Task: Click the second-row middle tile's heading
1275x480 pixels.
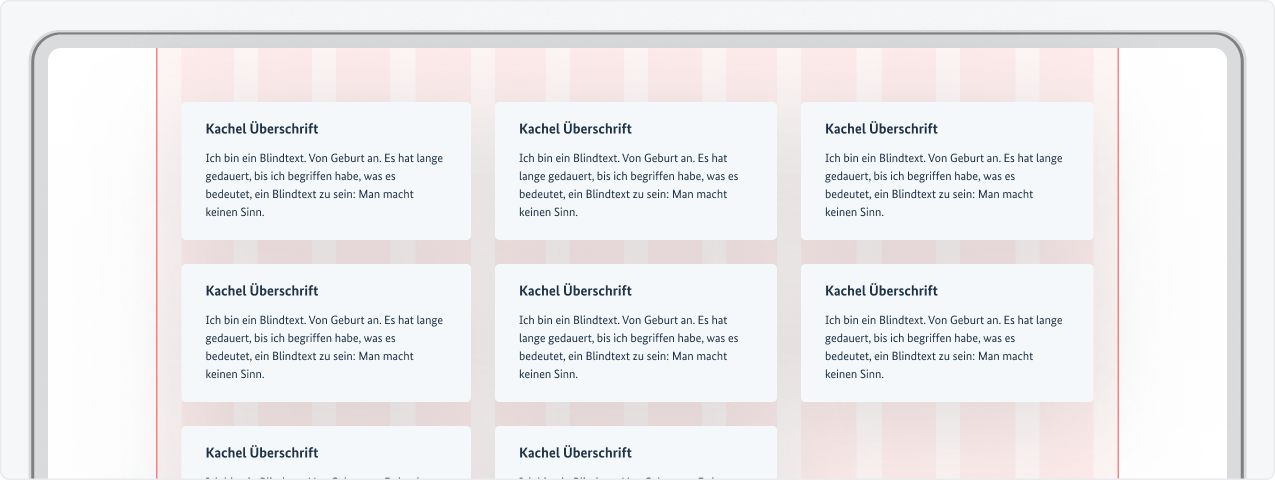Action: 575,291
